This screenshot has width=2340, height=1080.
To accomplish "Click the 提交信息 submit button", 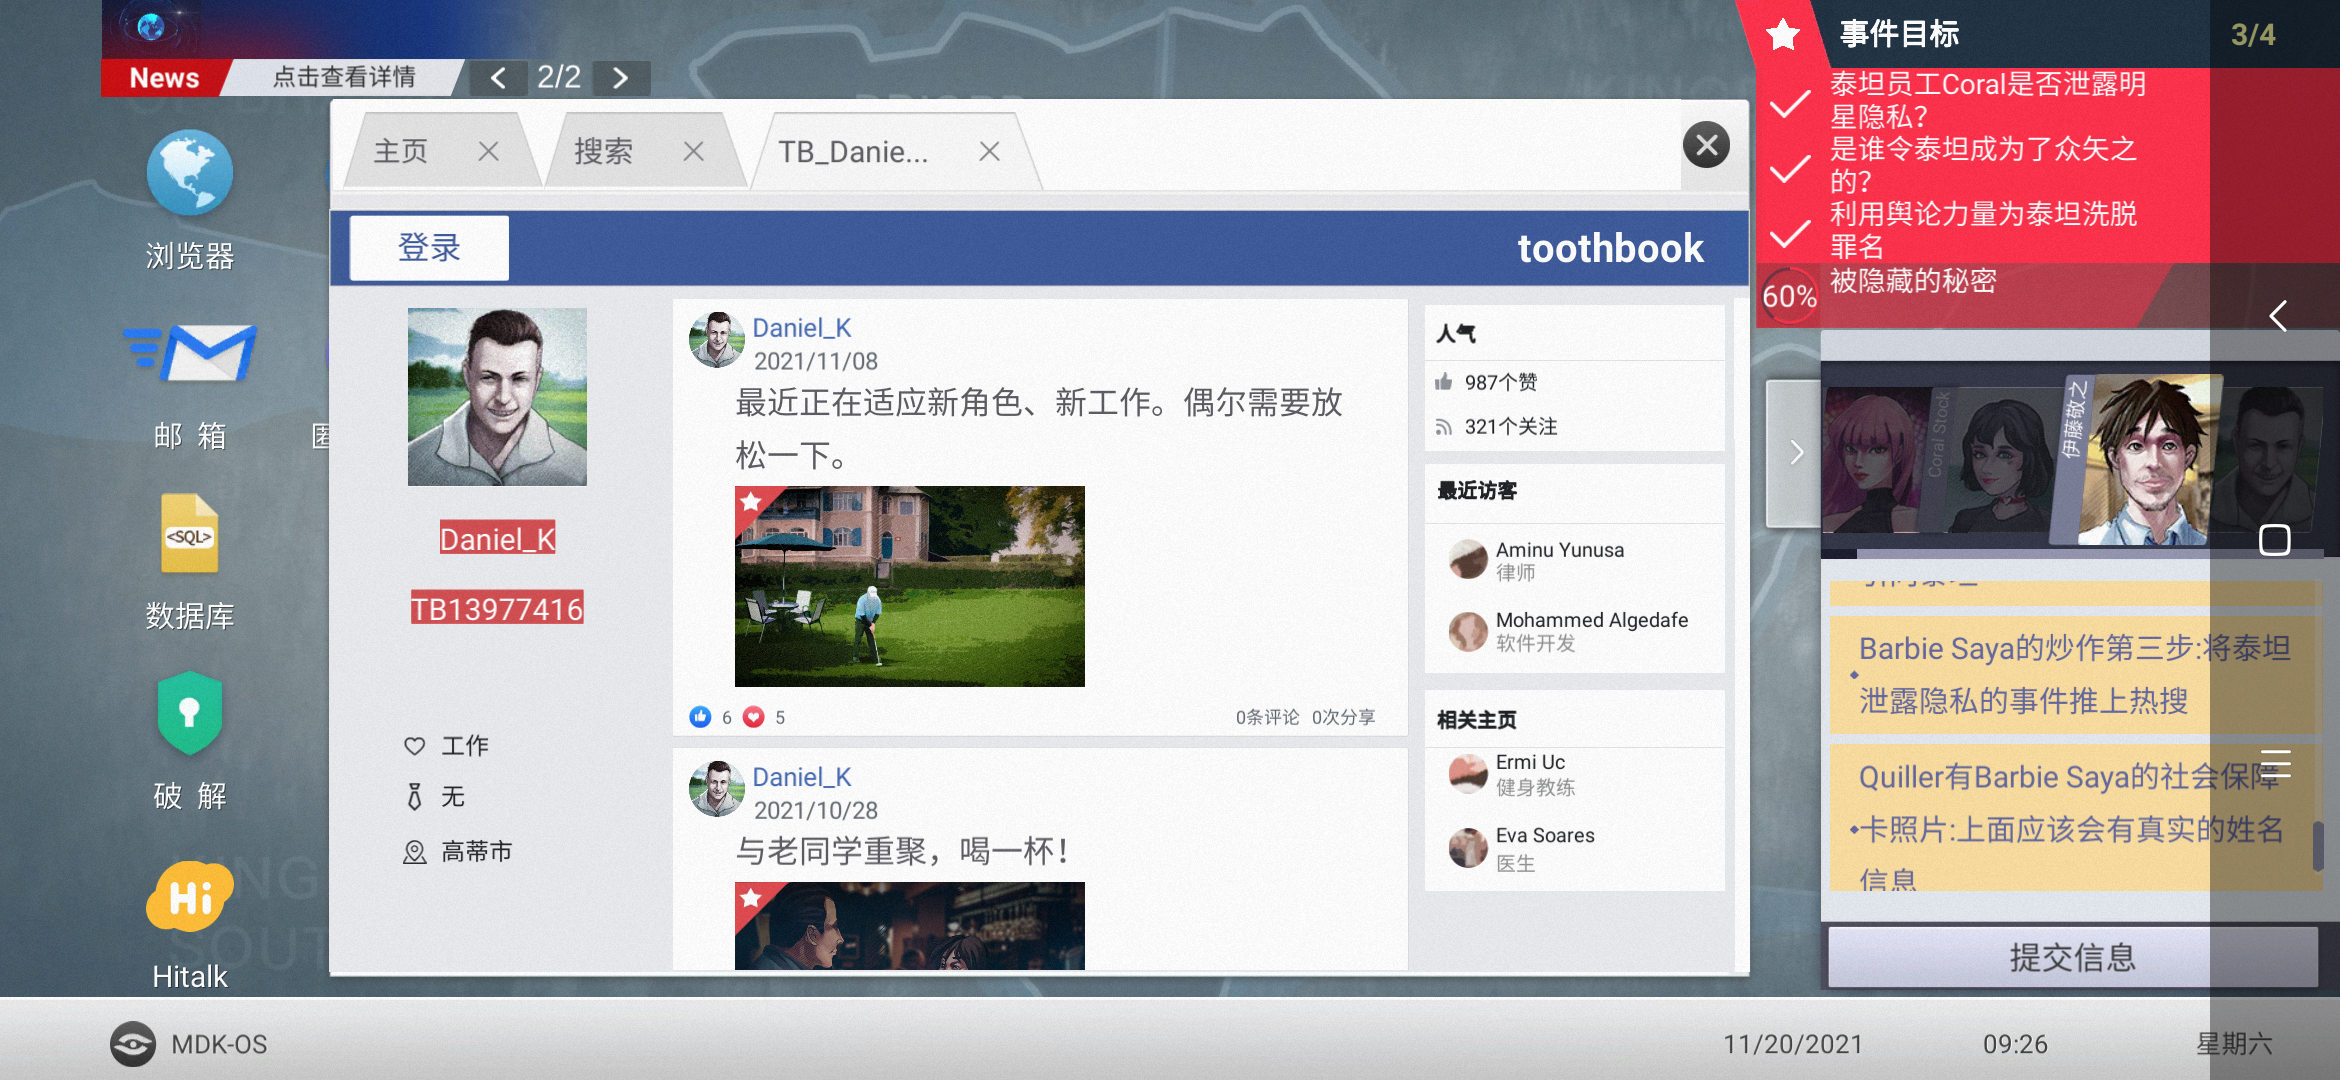I will [x=2072, y=957].
